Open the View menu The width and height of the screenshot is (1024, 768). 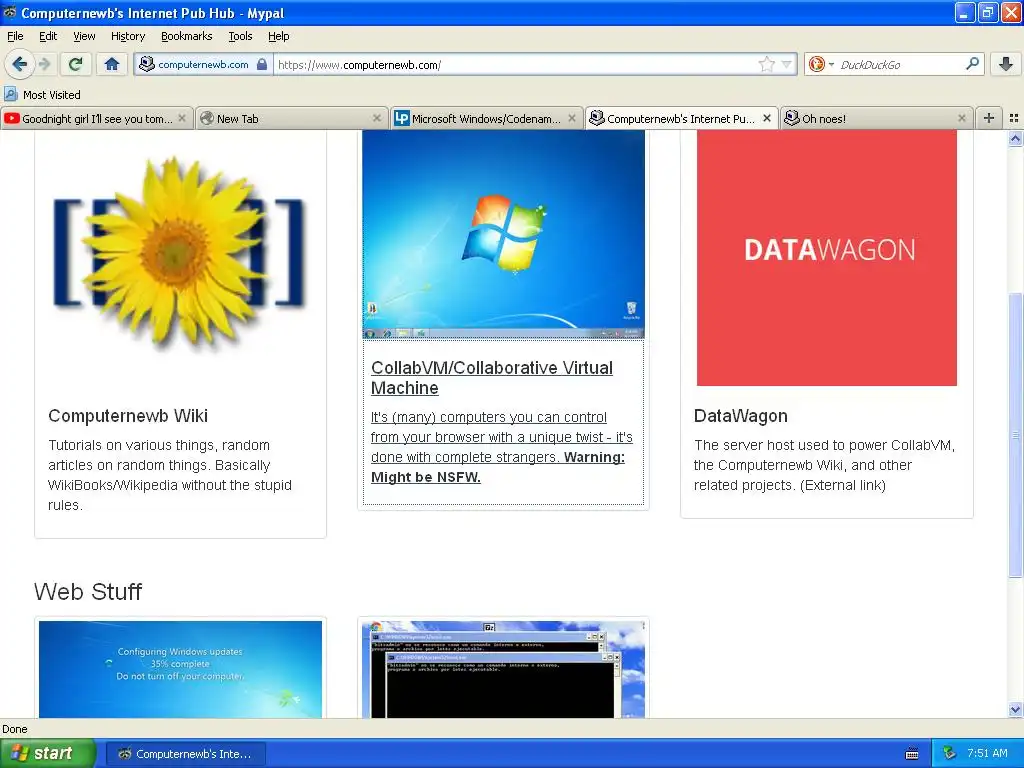[84, 36]
